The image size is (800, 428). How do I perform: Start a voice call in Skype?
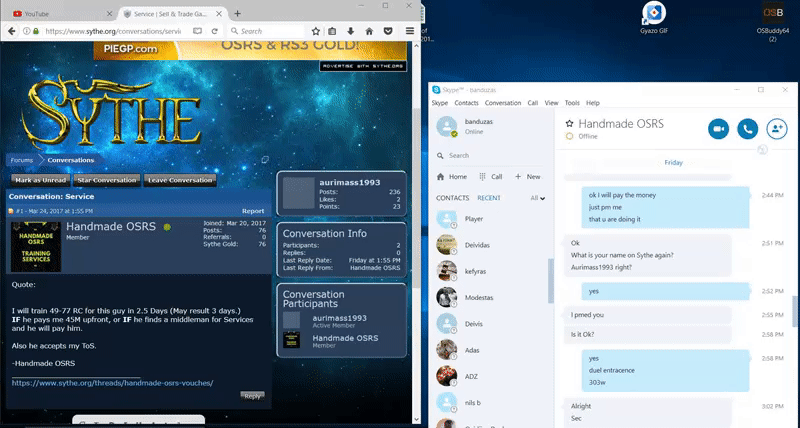(x=747, y=129)
